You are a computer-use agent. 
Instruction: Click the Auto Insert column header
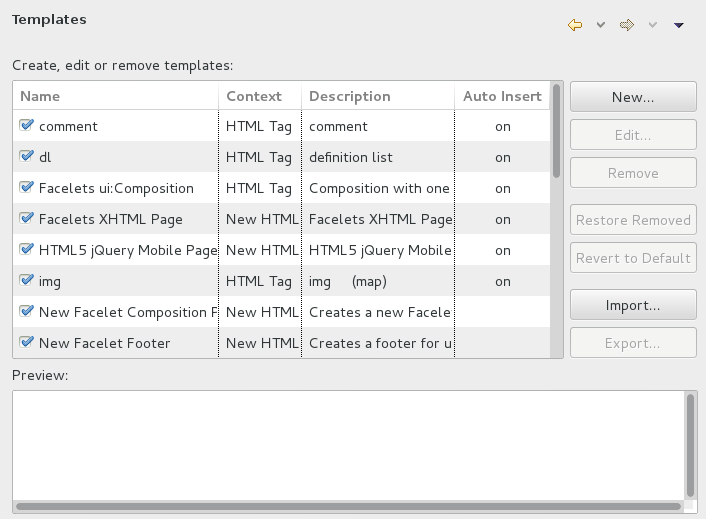501,96
